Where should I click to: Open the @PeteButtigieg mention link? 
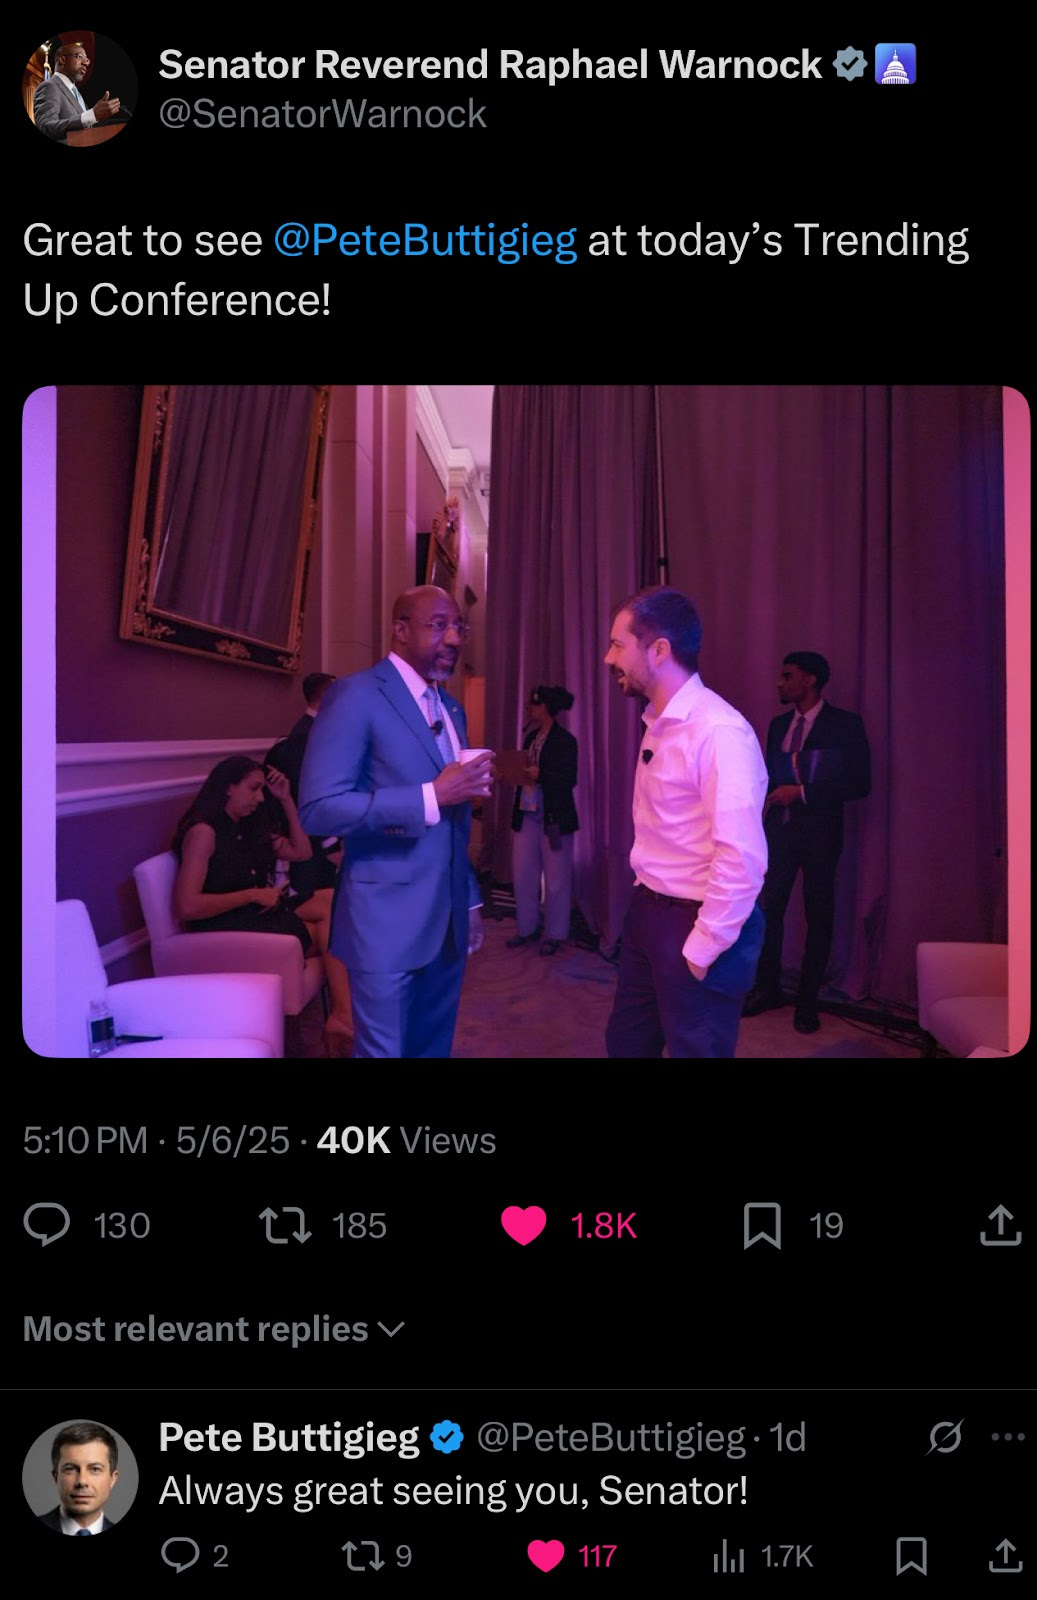[425, 241]
